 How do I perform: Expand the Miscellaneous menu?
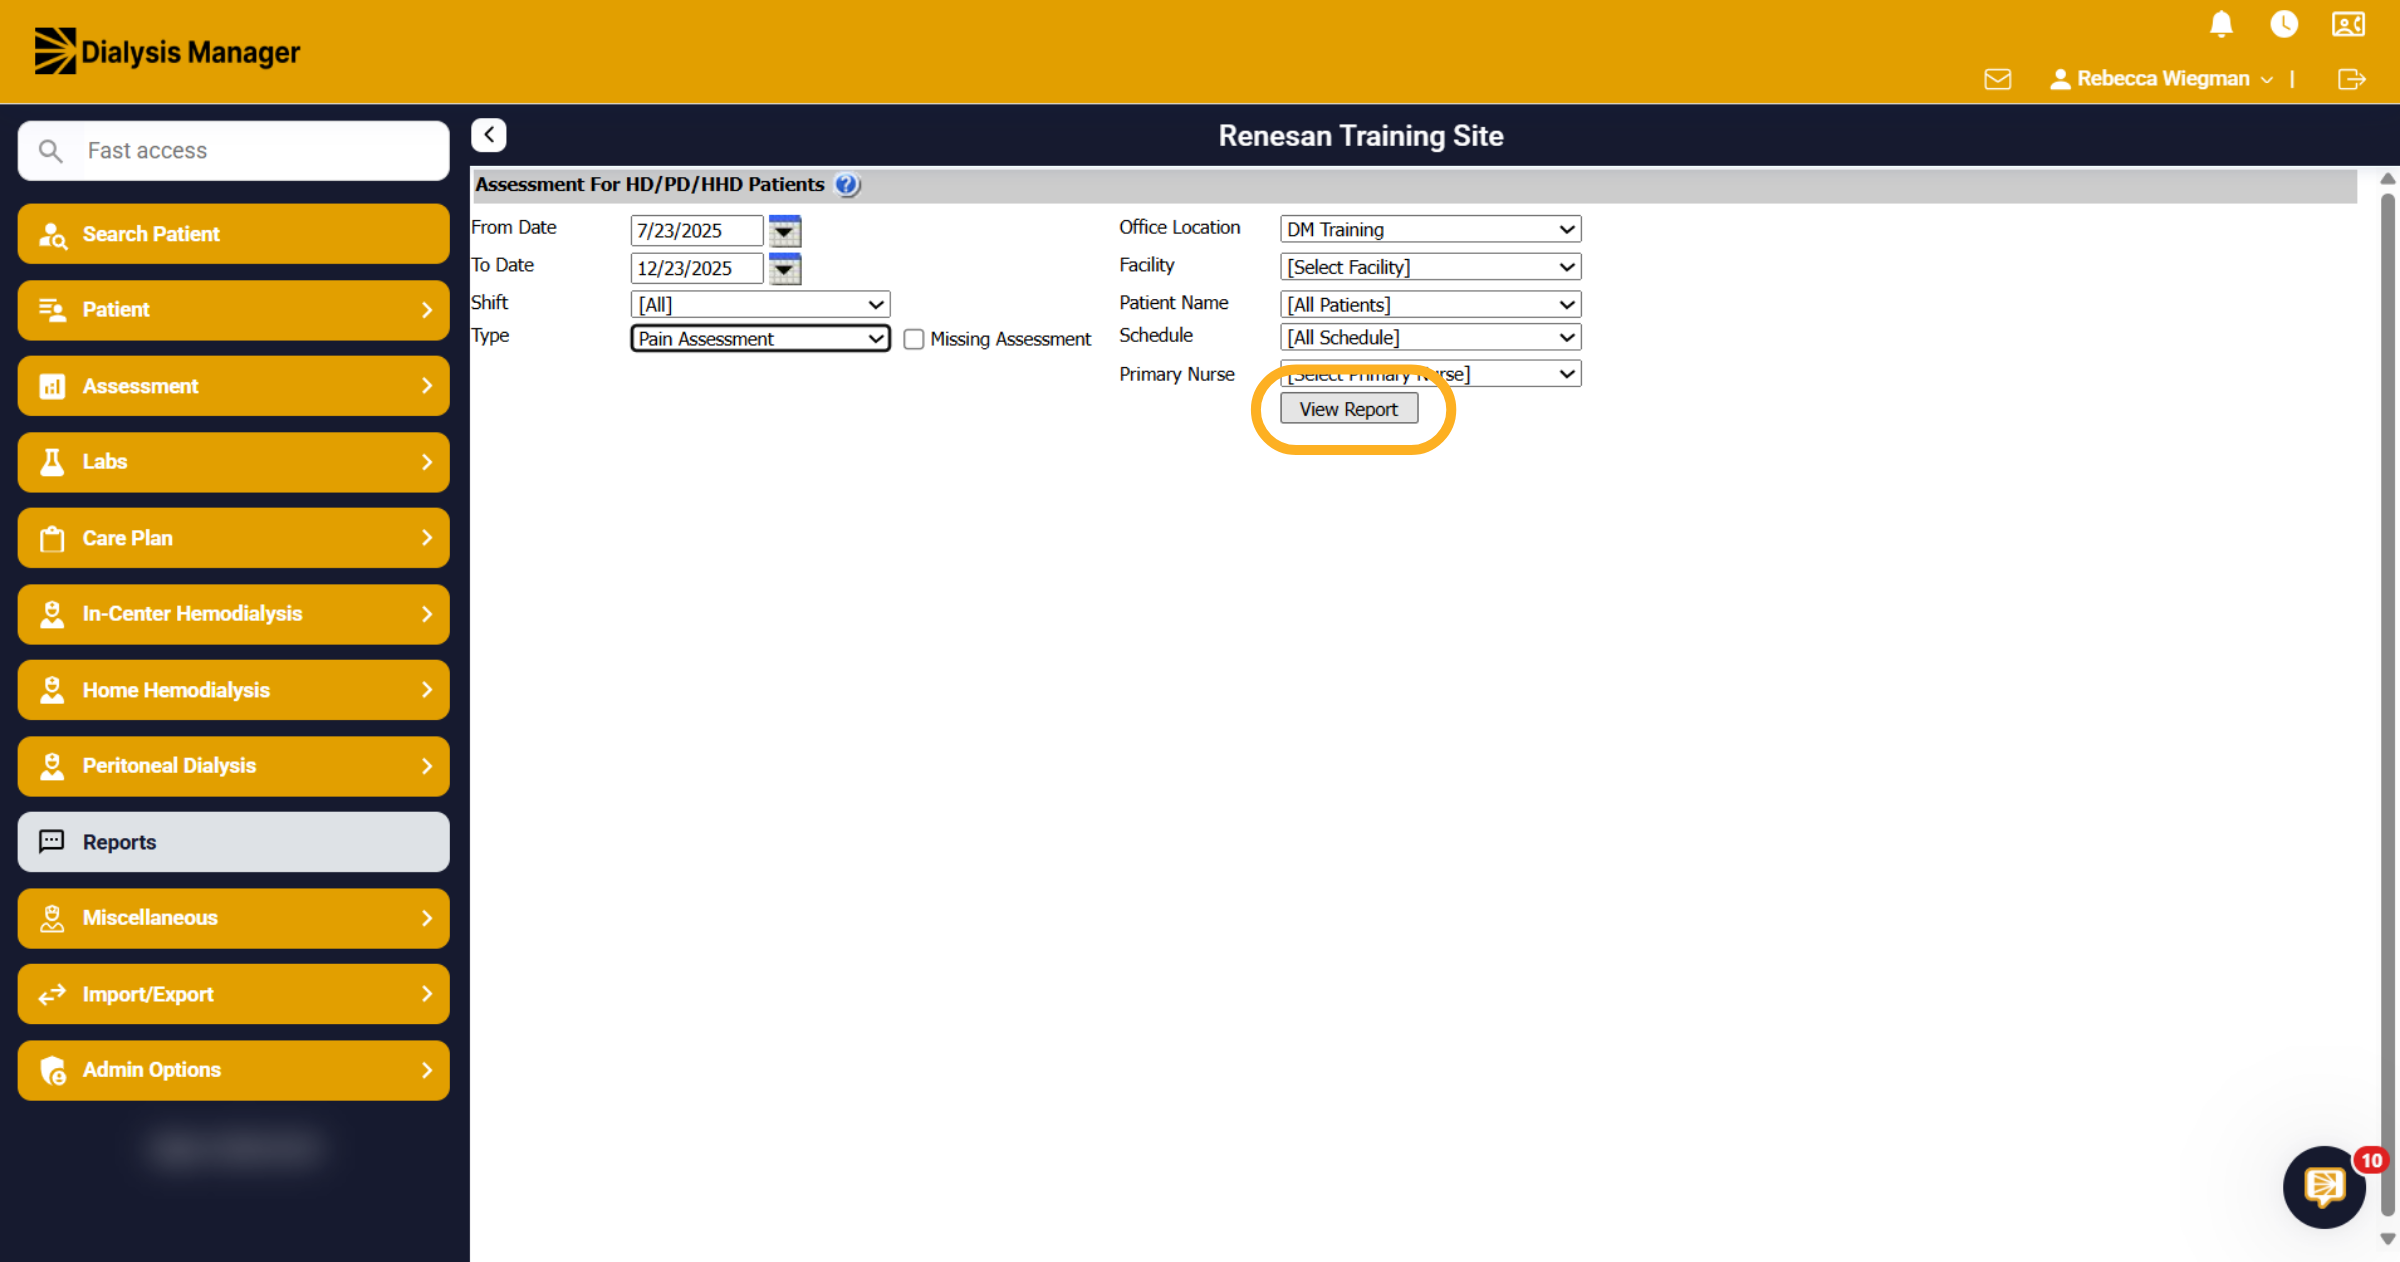click(x=233, y=918)
